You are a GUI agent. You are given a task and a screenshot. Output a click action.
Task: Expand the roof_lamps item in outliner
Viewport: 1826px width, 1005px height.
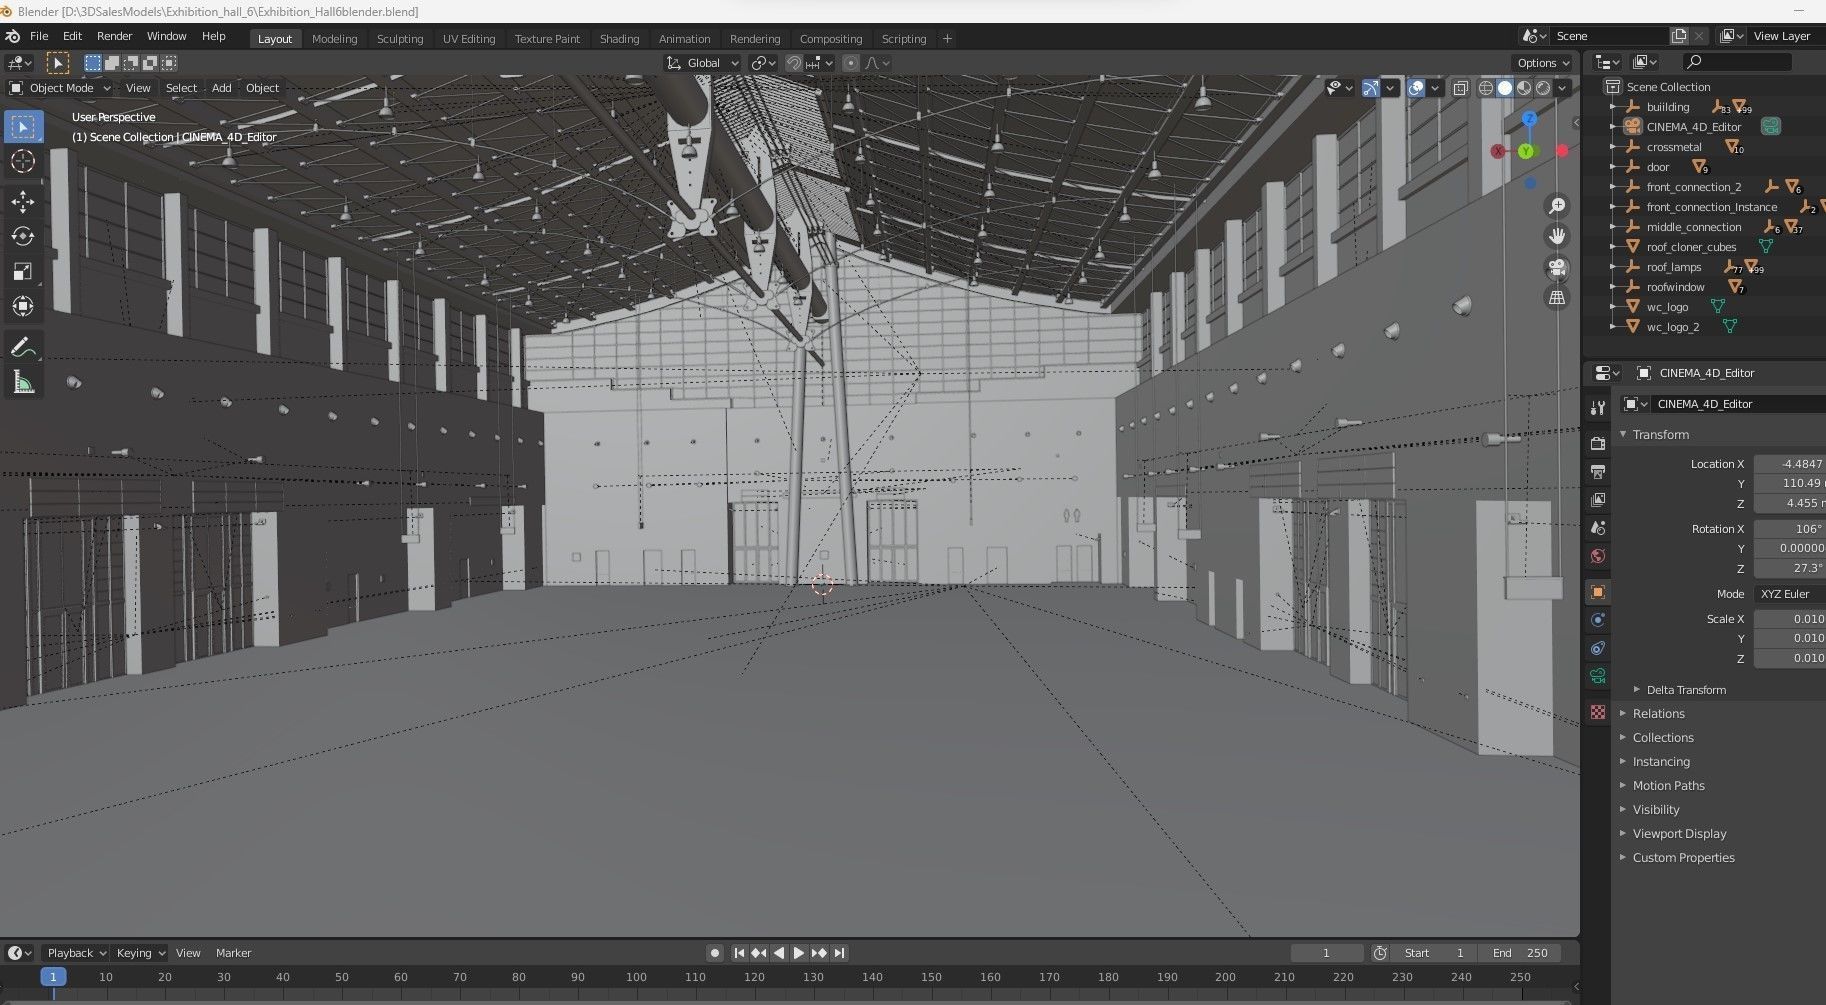coord(1613,267)
